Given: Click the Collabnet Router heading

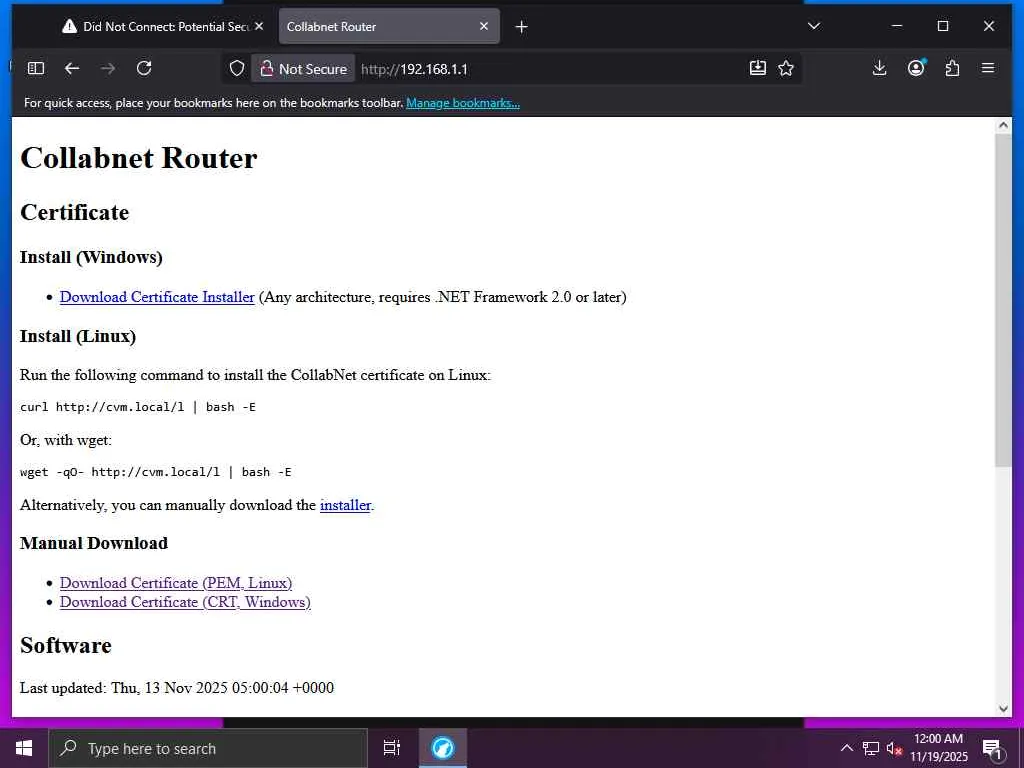Looking at the screenshot, I should [139, 158].
